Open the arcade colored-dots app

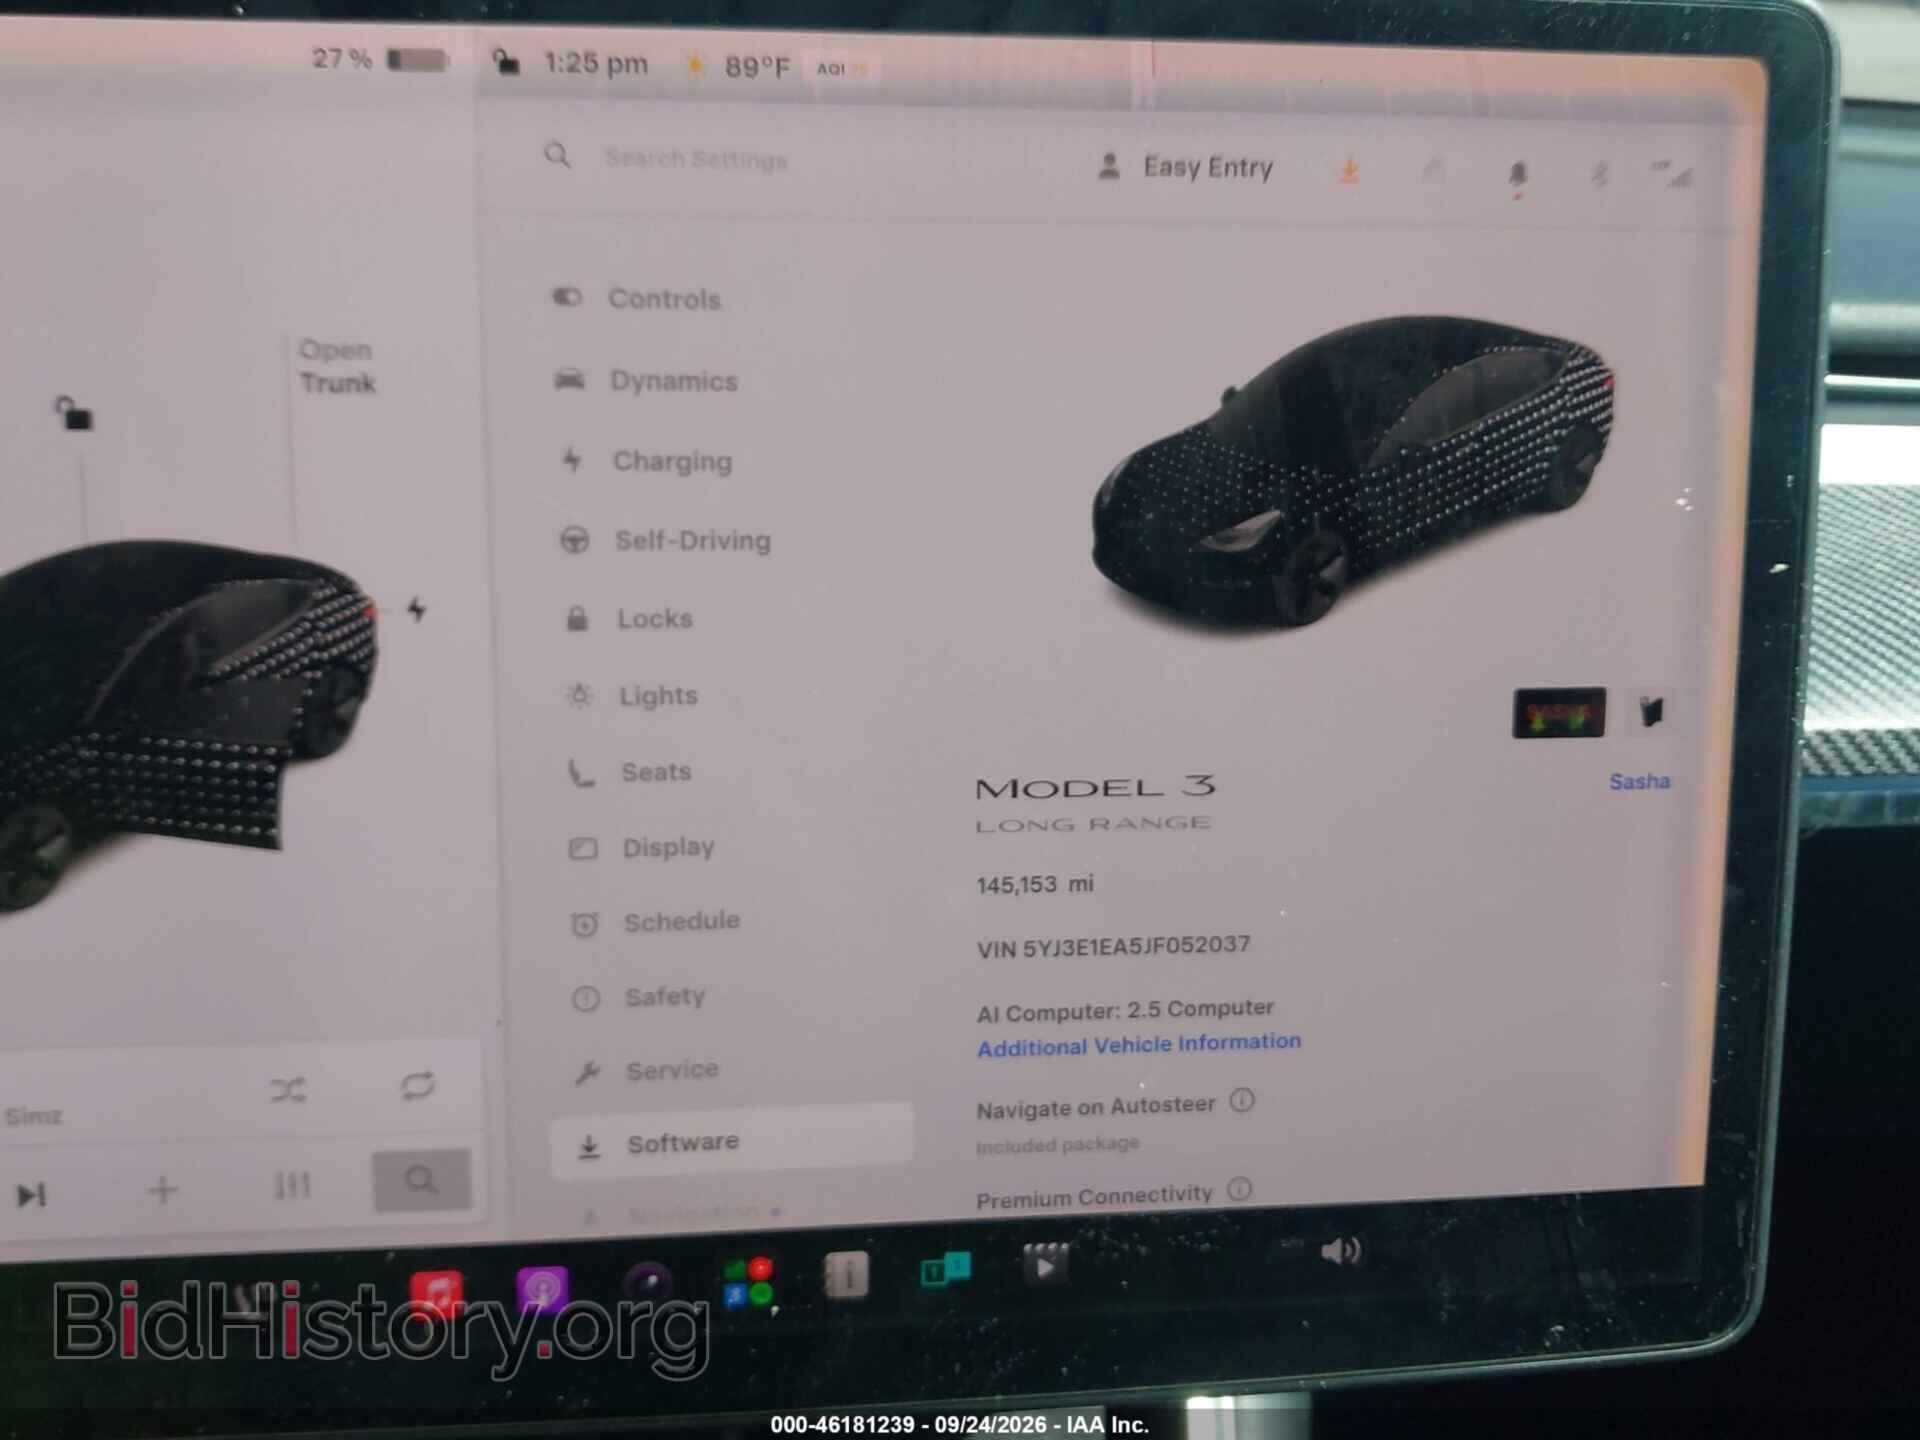point(748,1282)
